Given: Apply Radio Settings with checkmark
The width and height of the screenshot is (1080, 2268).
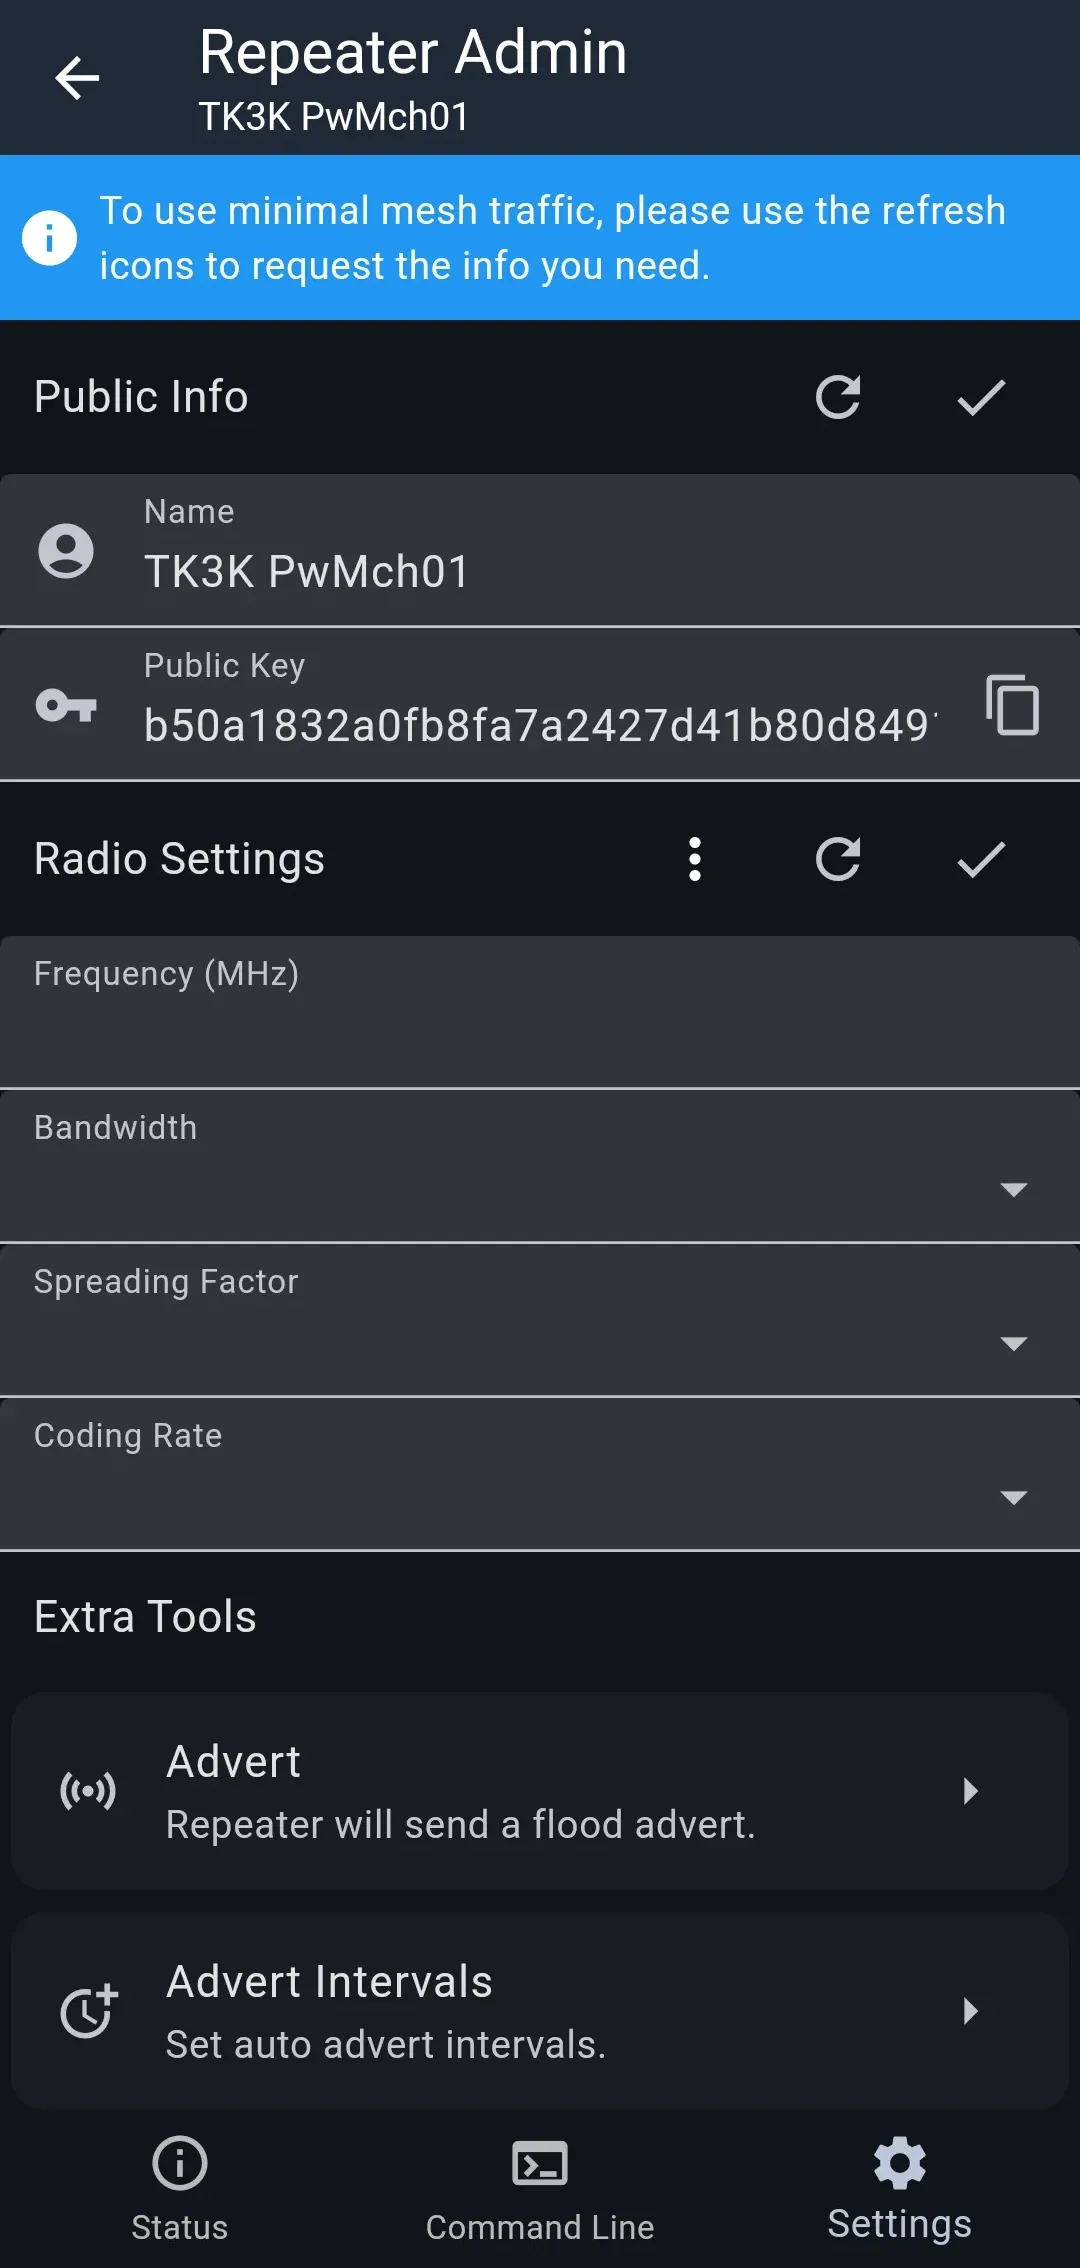Looking at the screenshot, I should click(981, 859).
